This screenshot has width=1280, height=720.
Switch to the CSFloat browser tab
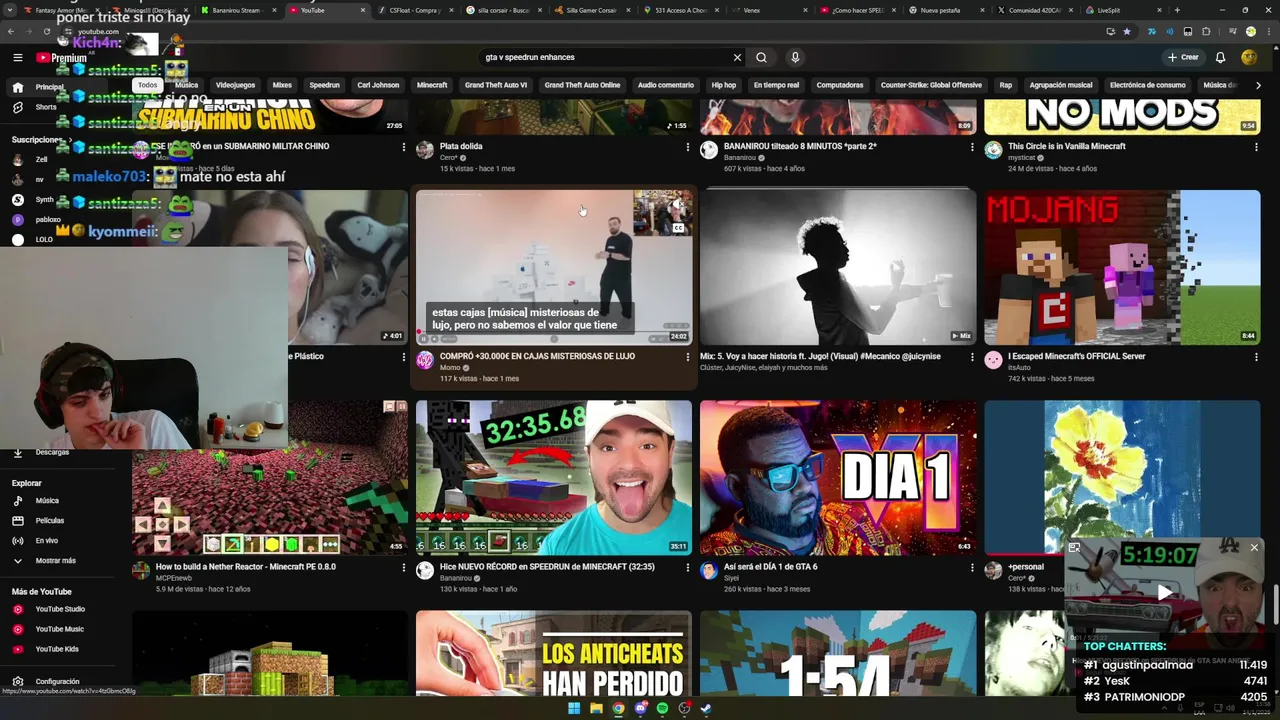coord(415,10)
